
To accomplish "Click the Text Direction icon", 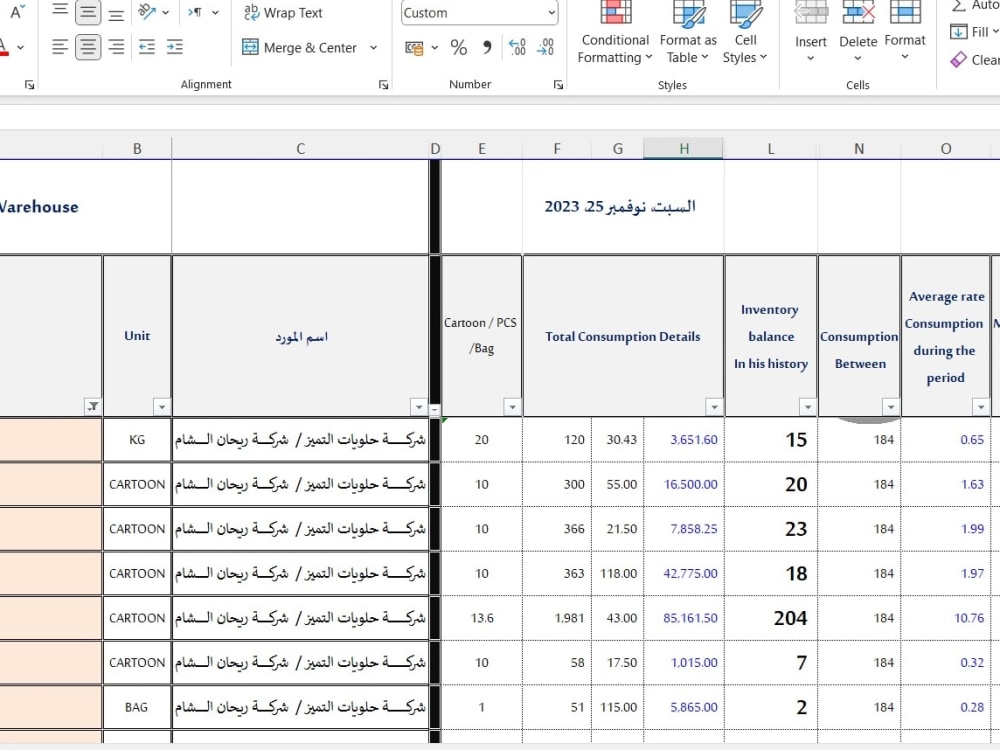I will click(x=195, y=12).
